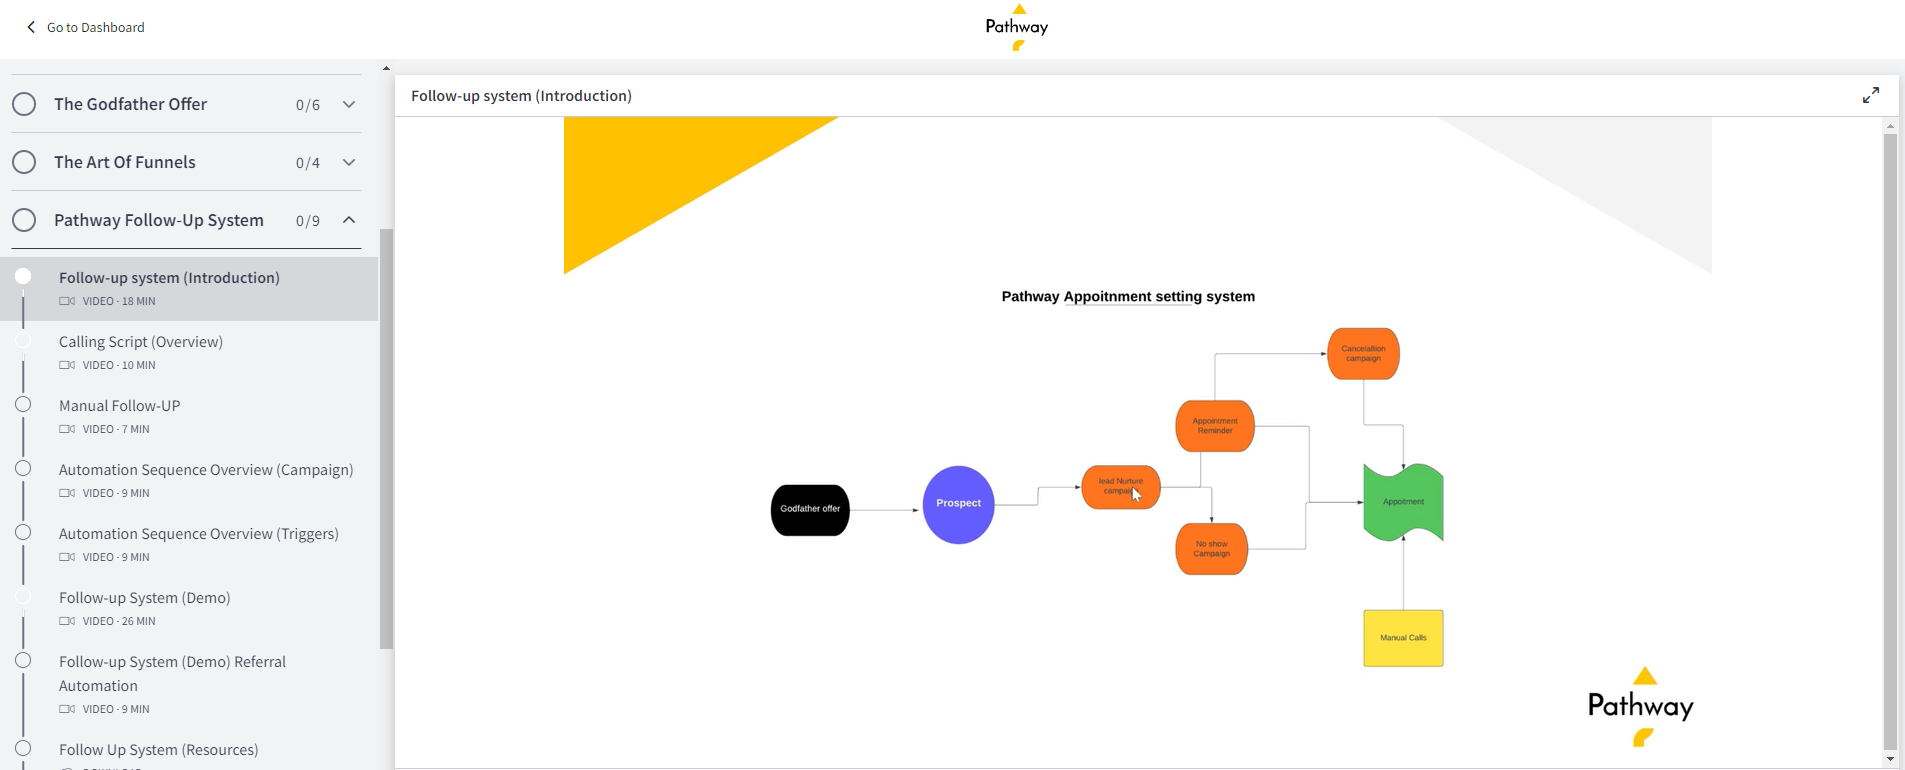
Task: Toggle The Godfather Offer completion circle
Action: [24, 104]
